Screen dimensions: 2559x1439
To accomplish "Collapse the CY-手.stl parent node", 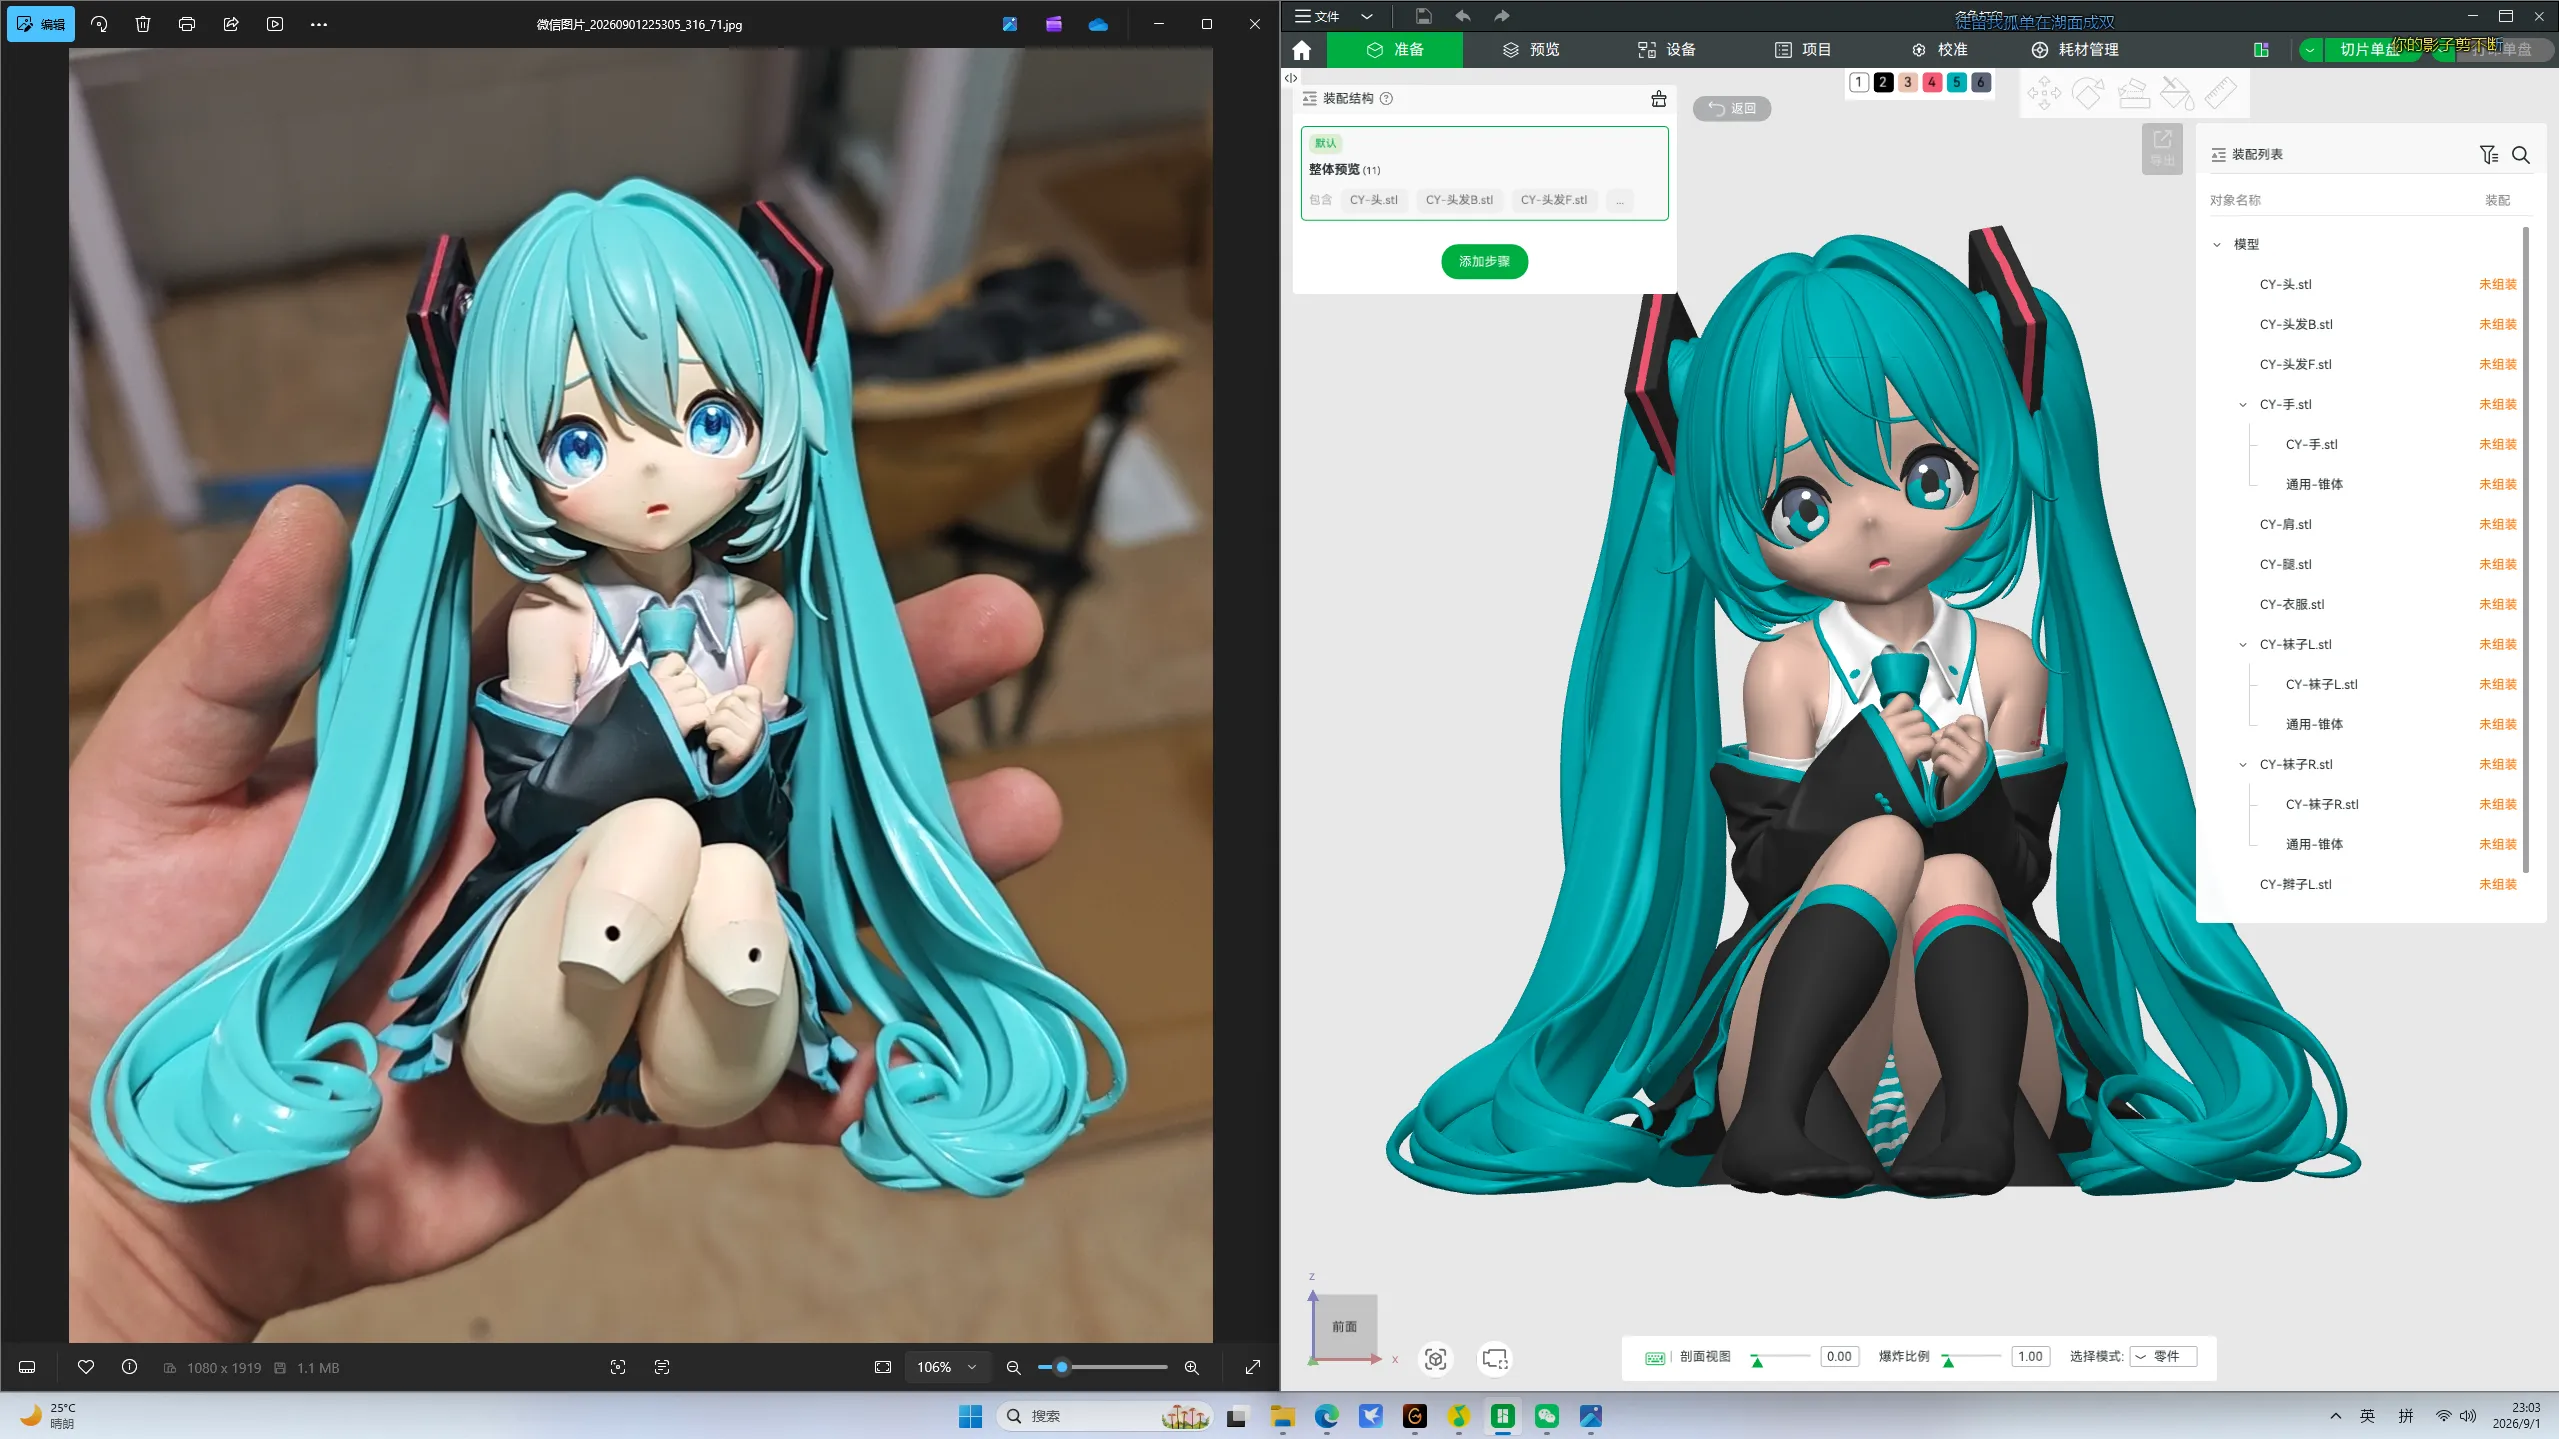I will 2243,404.
